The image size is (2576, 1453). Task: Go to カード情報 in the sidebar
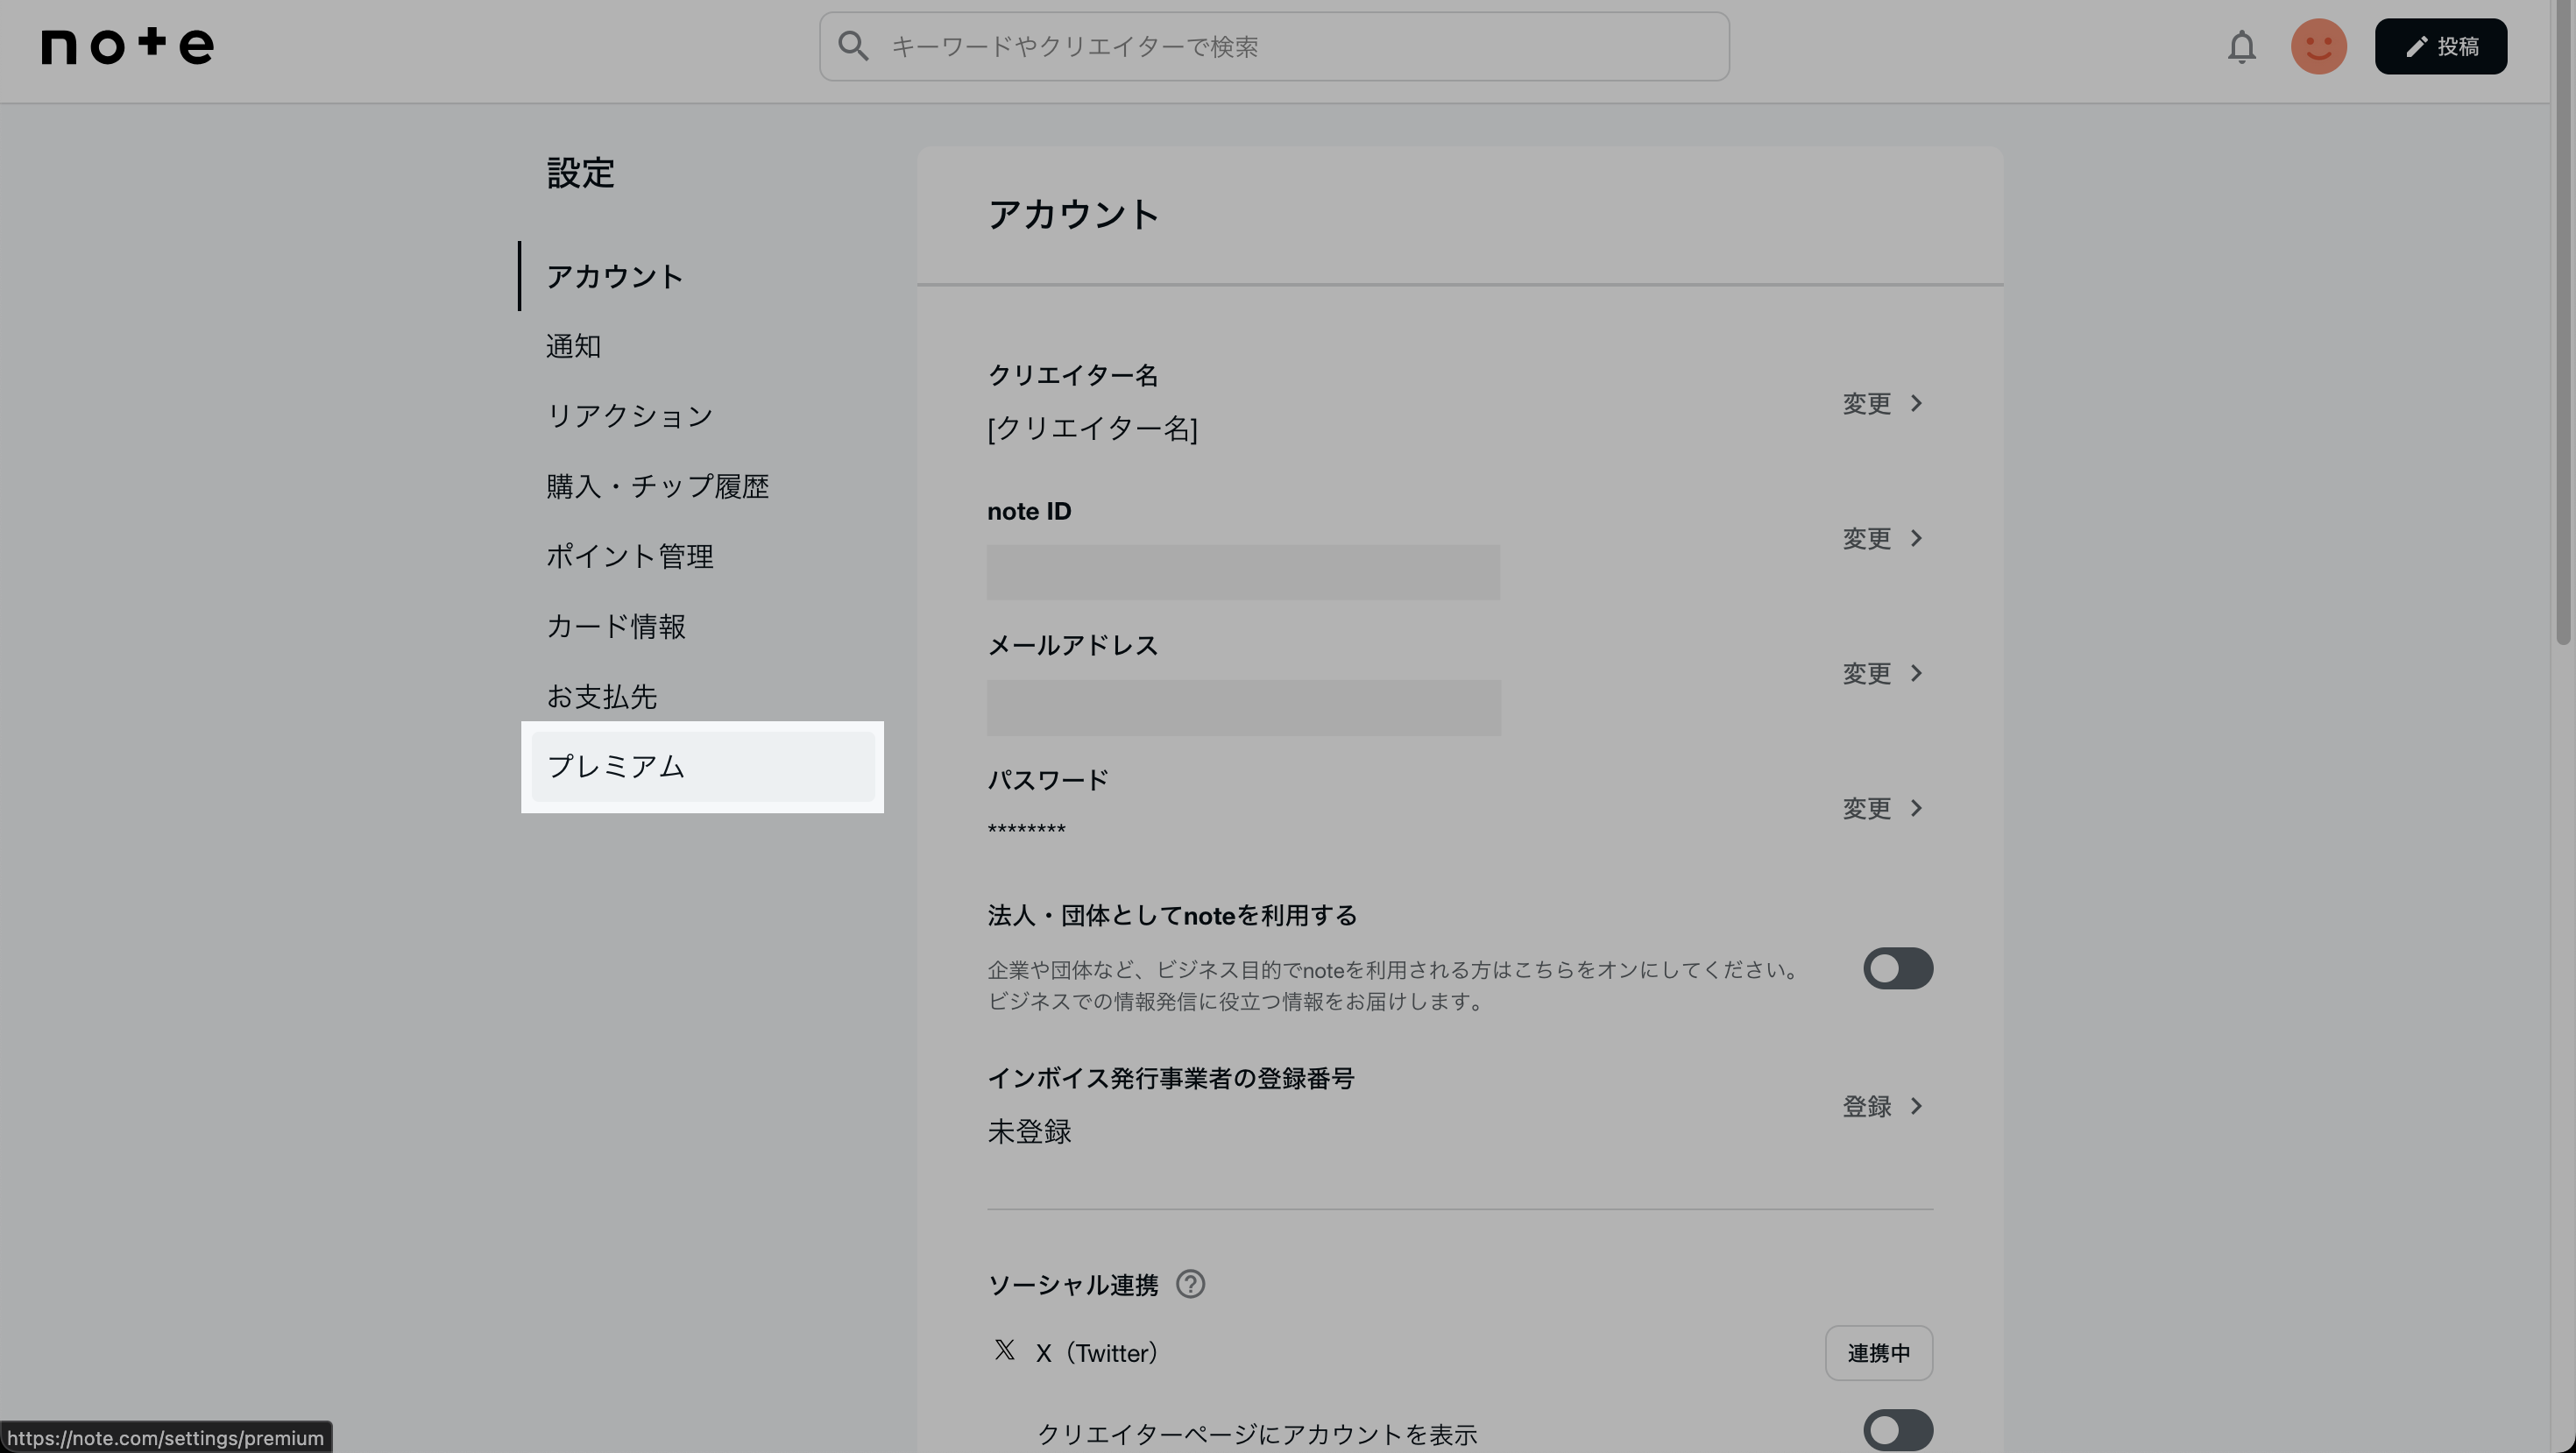click(x=615, y=626)
